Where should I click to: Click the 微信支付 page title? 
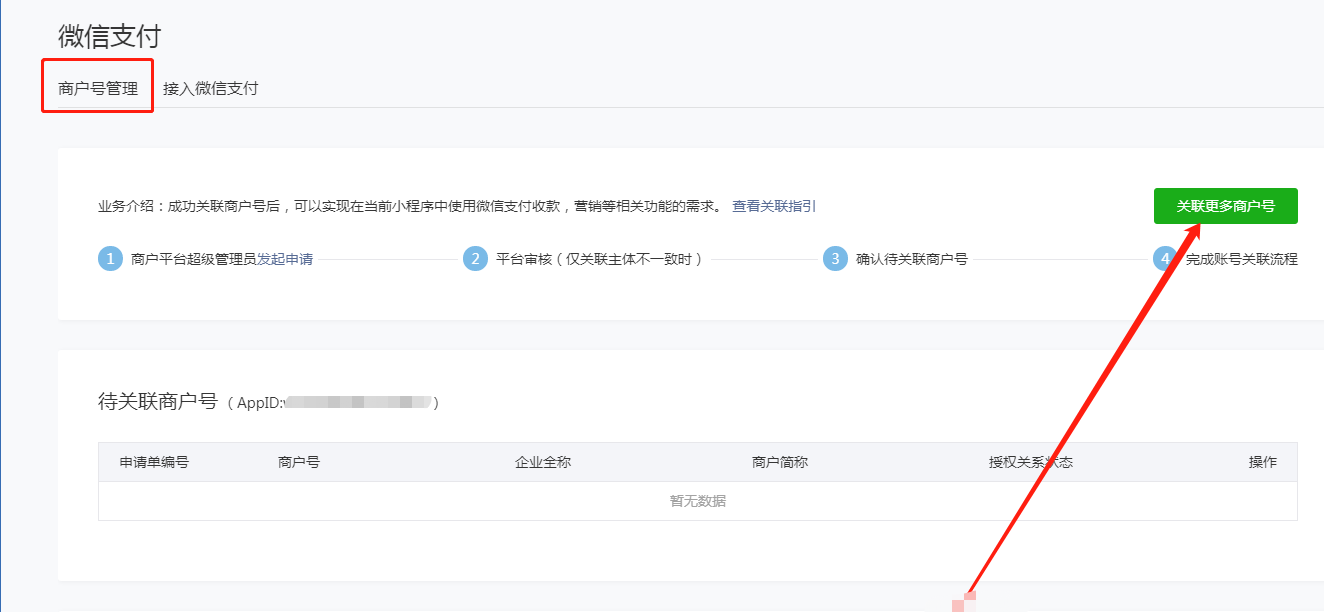[110, 36]
